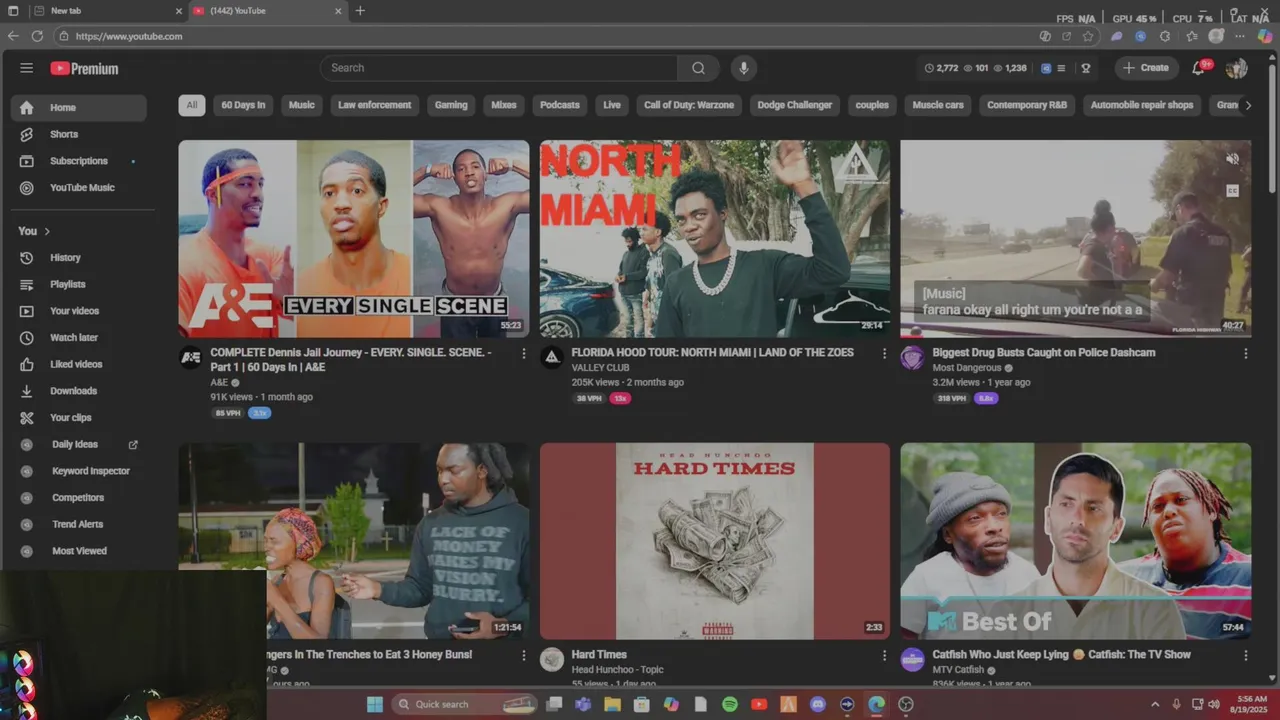Viewport: 1280px width, 720px height.
Task: Open Discord from the taskbar
Action: [818, 704]
